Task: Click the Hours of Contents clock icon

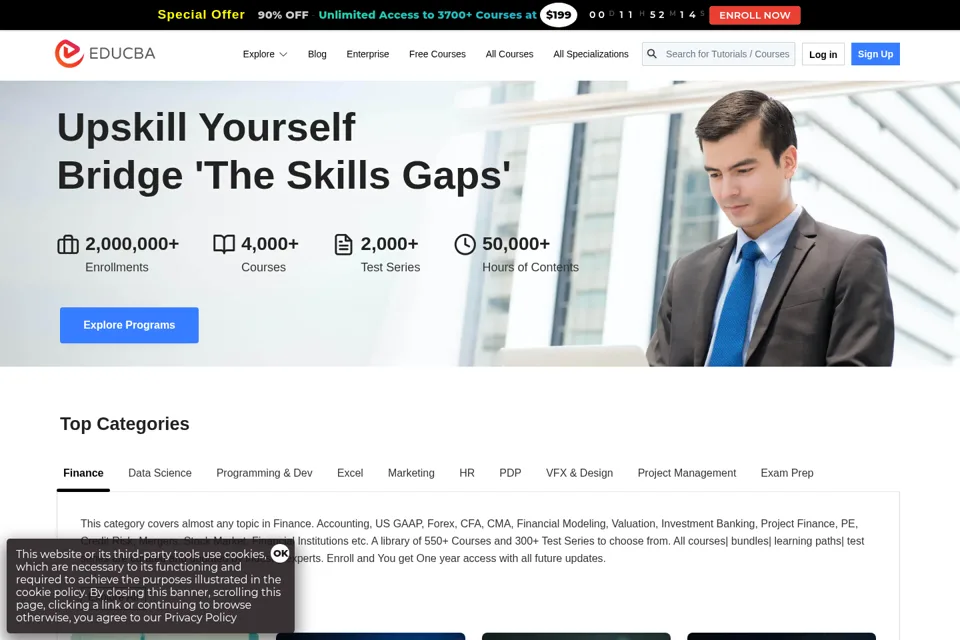Action: pyautogui.click(x=465, y=244)
